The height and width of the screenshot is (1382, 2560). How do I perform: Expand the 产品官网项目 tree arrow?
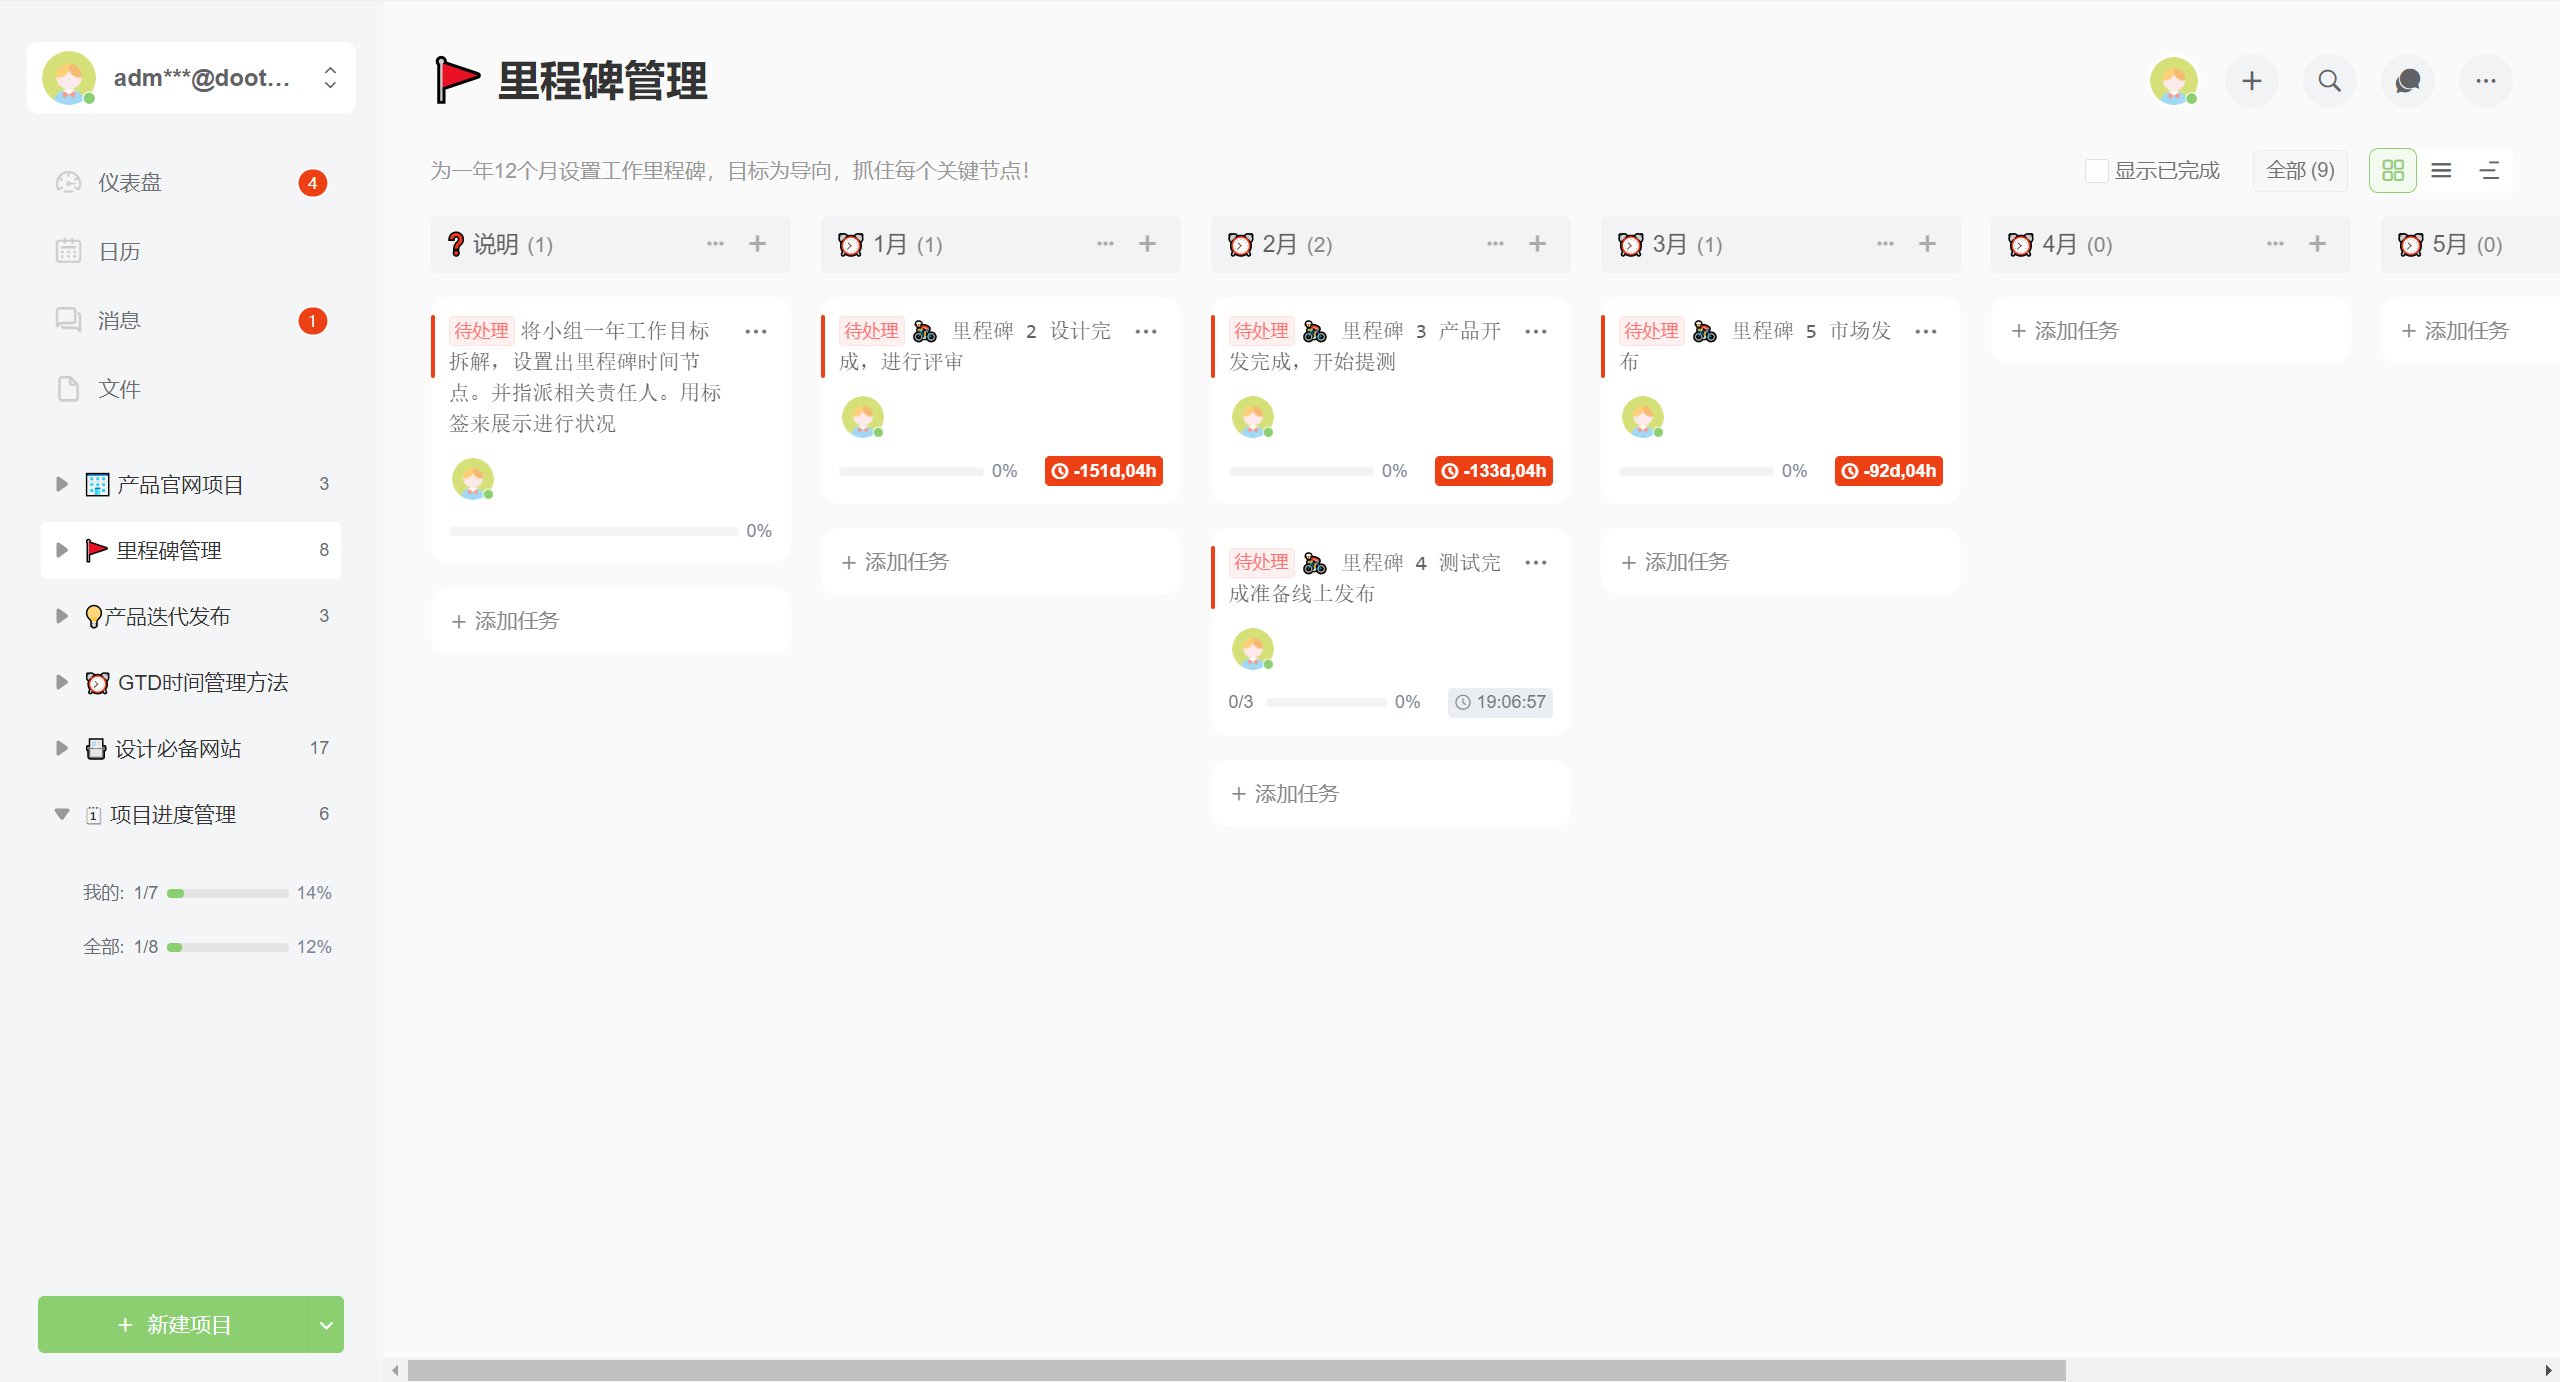pyautogui.click(x=62, y=485)
